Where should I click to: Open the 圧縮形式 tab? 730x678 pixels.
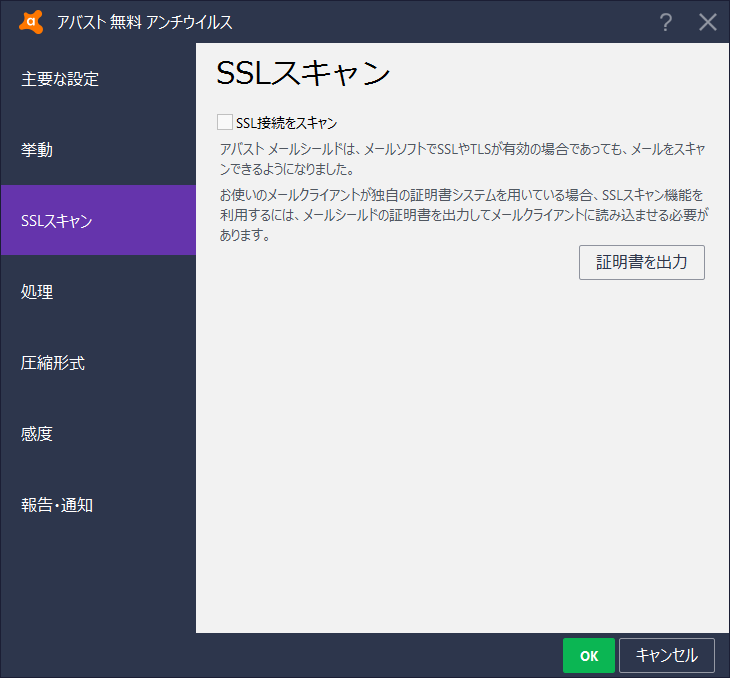click(x=98, y=363)
